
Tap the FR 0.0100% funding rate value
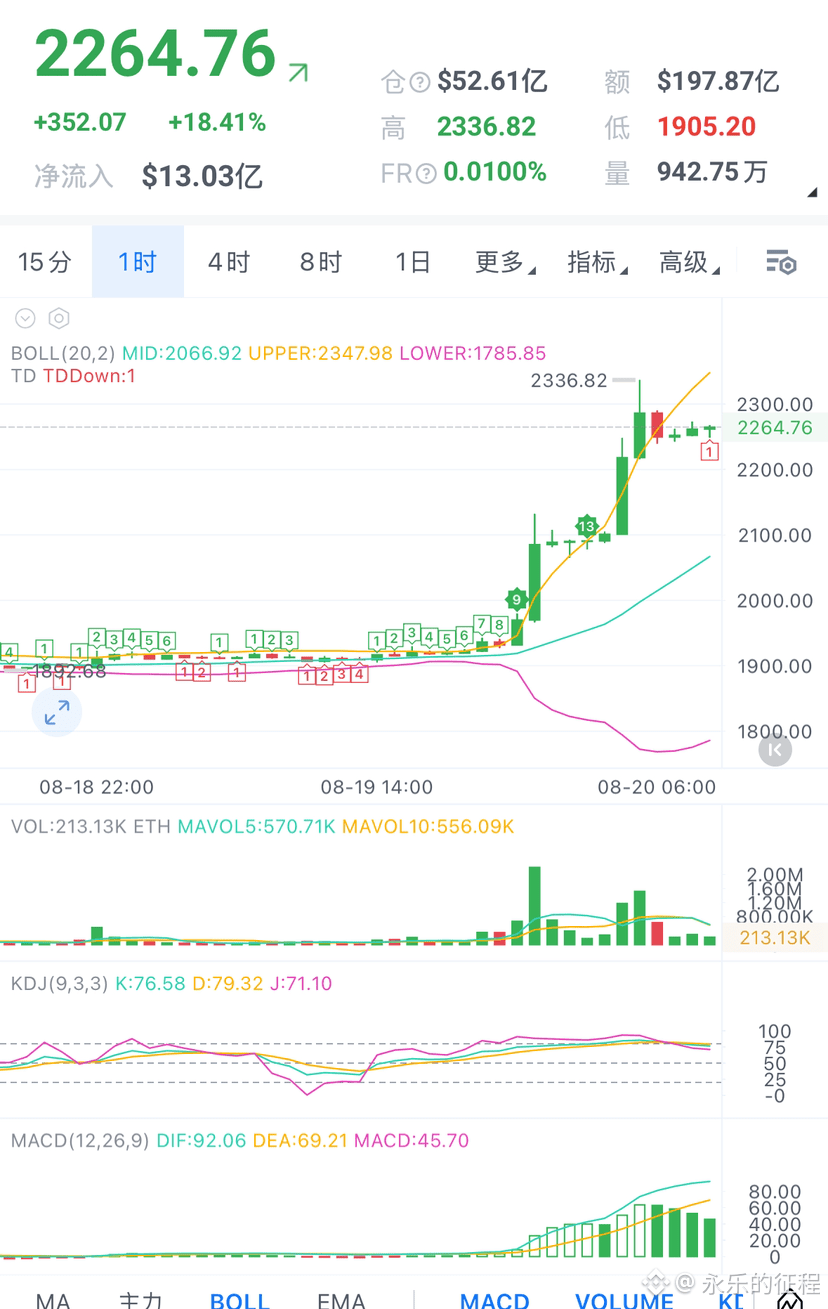(495, 173)
